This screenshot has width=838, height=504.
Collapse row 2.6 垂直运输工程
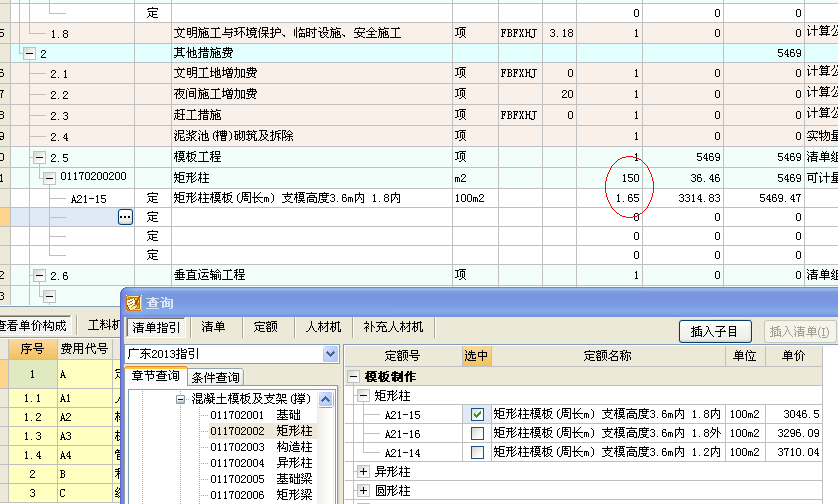39,276
